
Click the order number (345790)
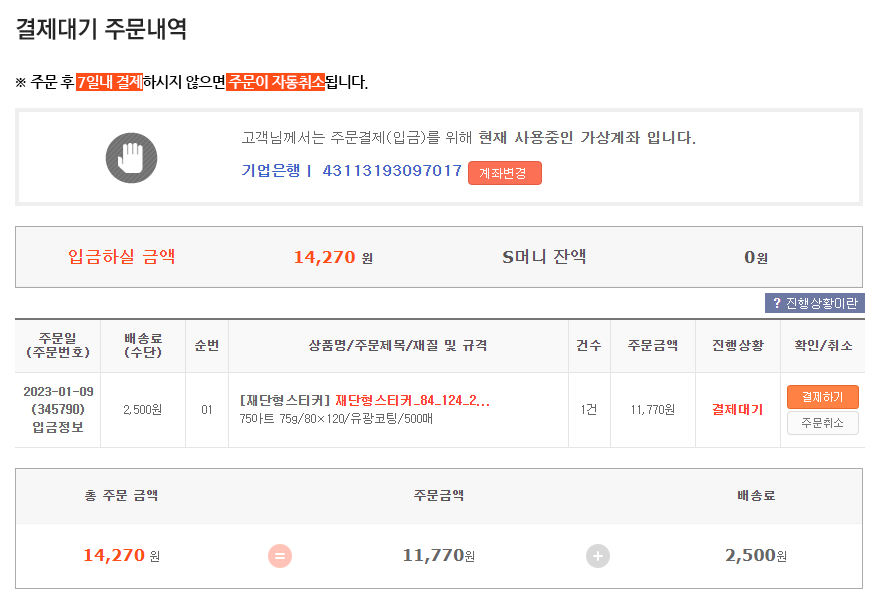tap(58, 410)
